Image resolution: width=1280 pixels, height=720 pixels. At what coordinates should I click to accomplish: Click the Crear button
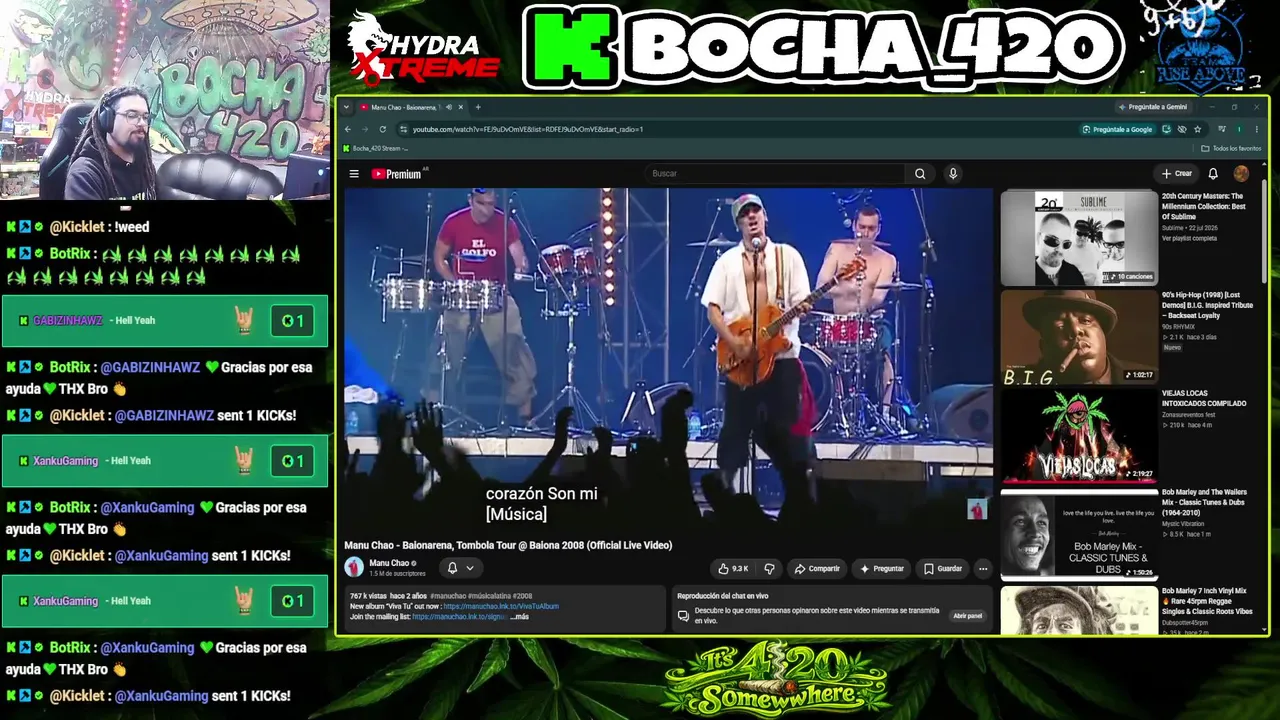pyautogui.click(x=1177, y=174)
